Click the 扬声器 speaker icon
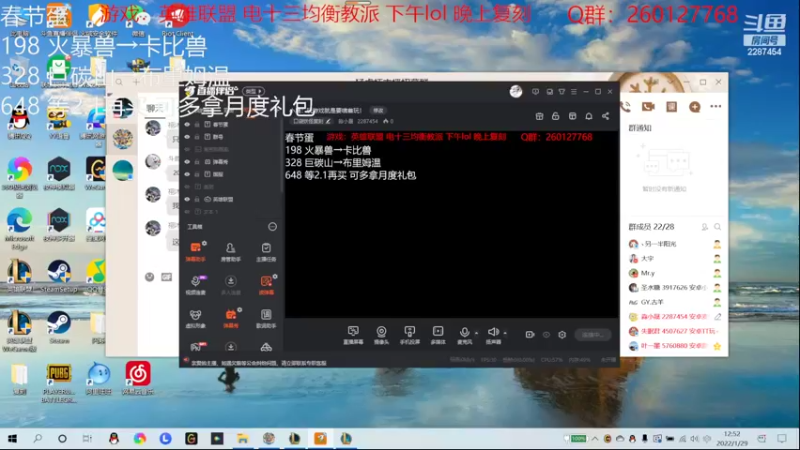Screen dimensions: 800x450 coord(493,333)
